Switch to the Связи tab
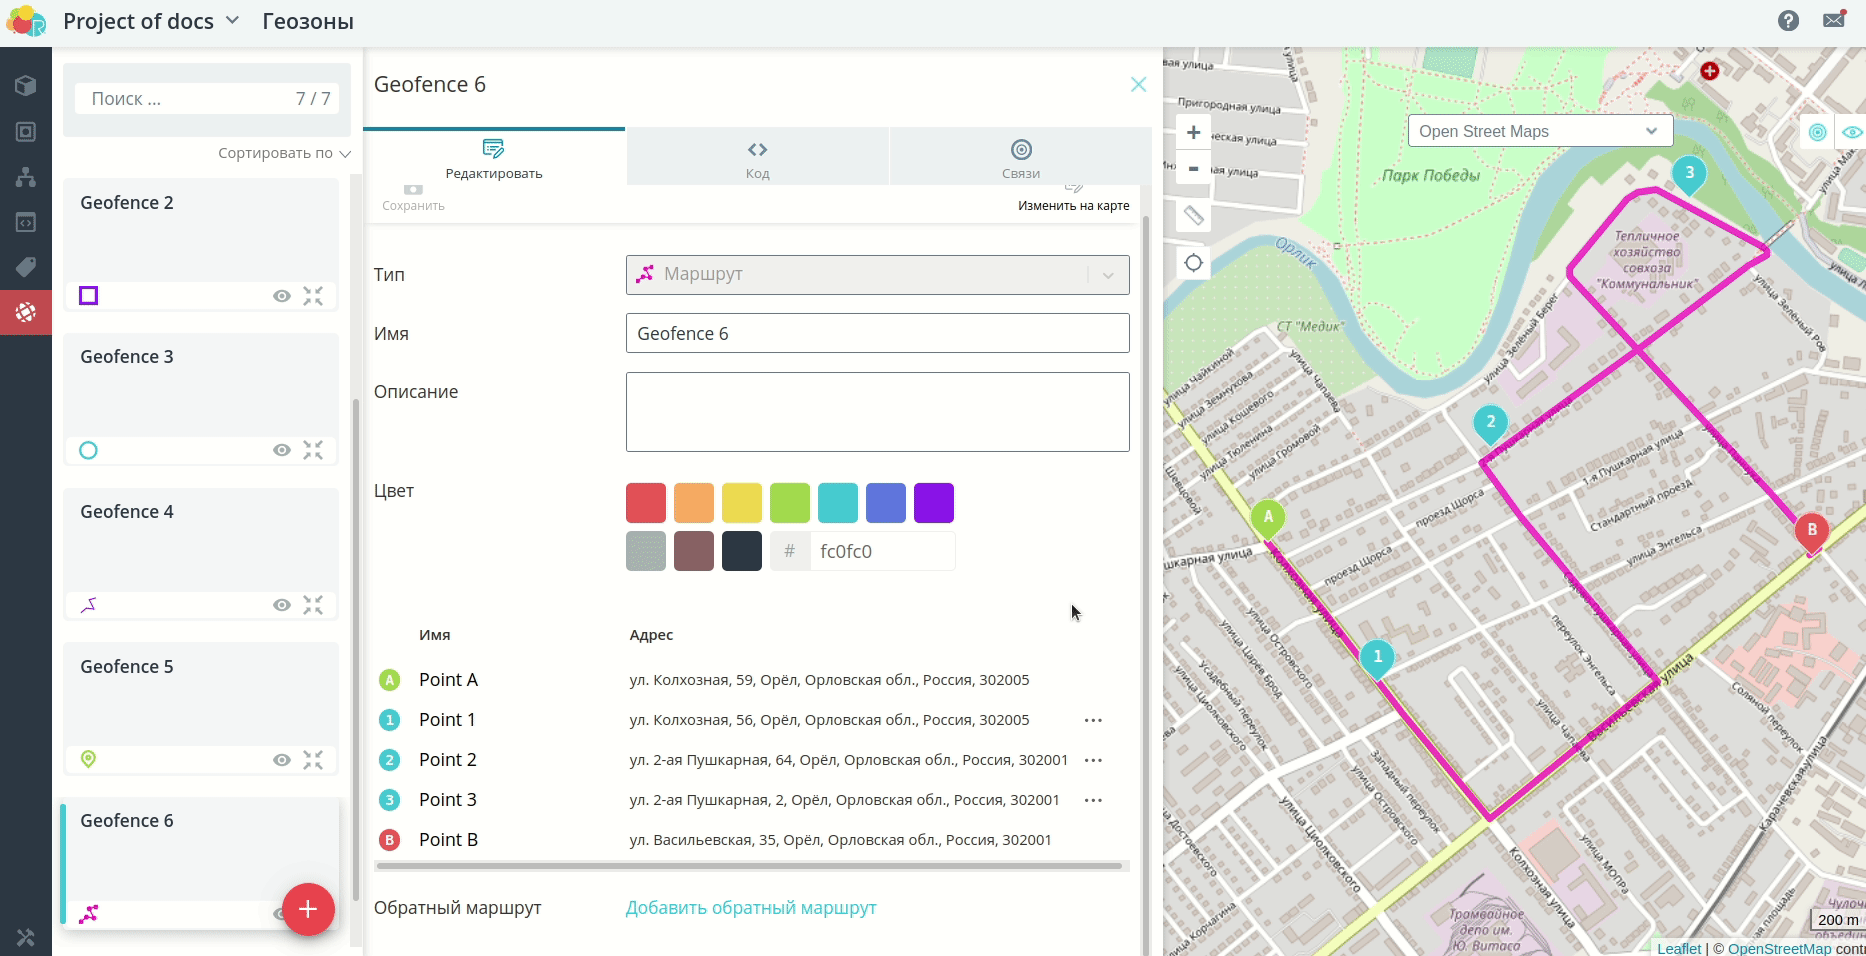The image size is (1866, 956). [1020, 159]
